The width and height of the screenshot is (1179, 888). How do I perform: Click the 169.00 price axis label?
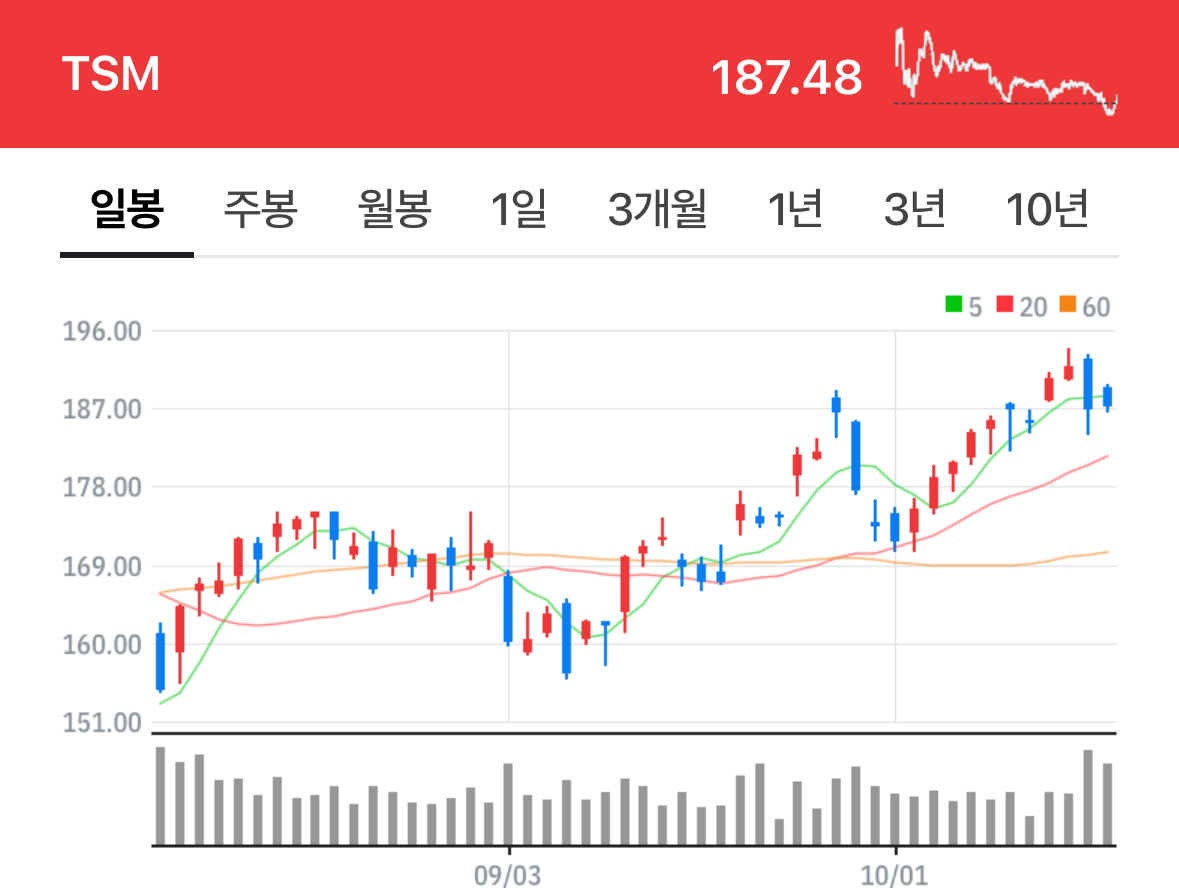102,567
